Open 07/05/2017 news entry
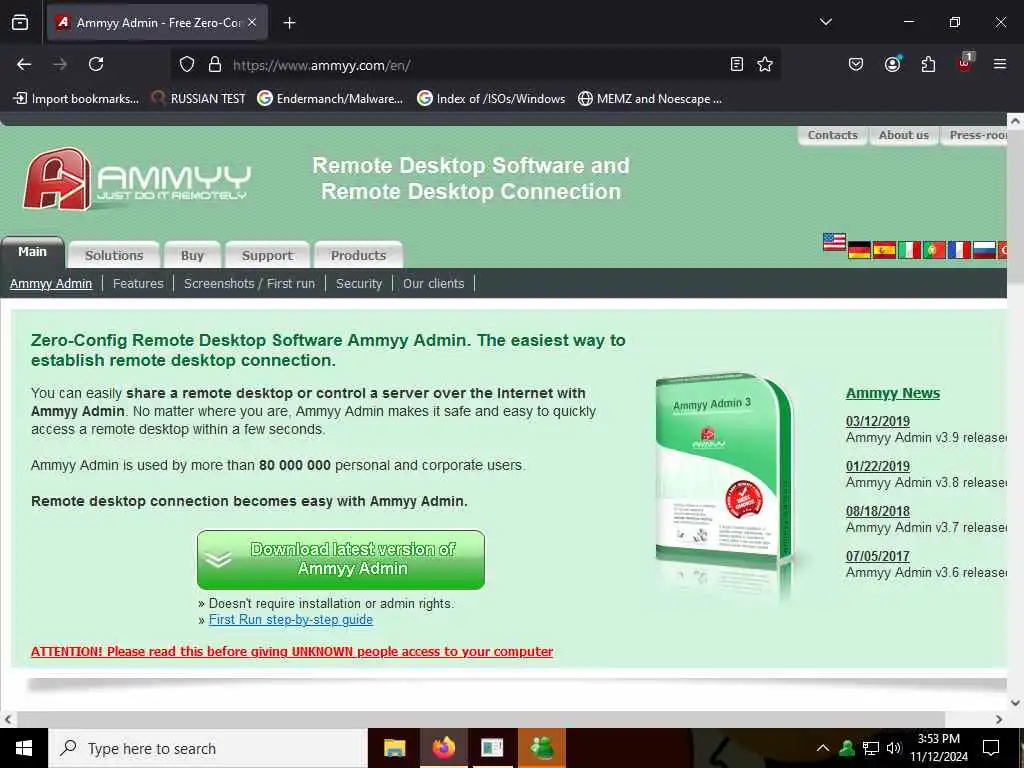Image resolution: width=1024 pixels, height=768 pixels. (878, 556)
